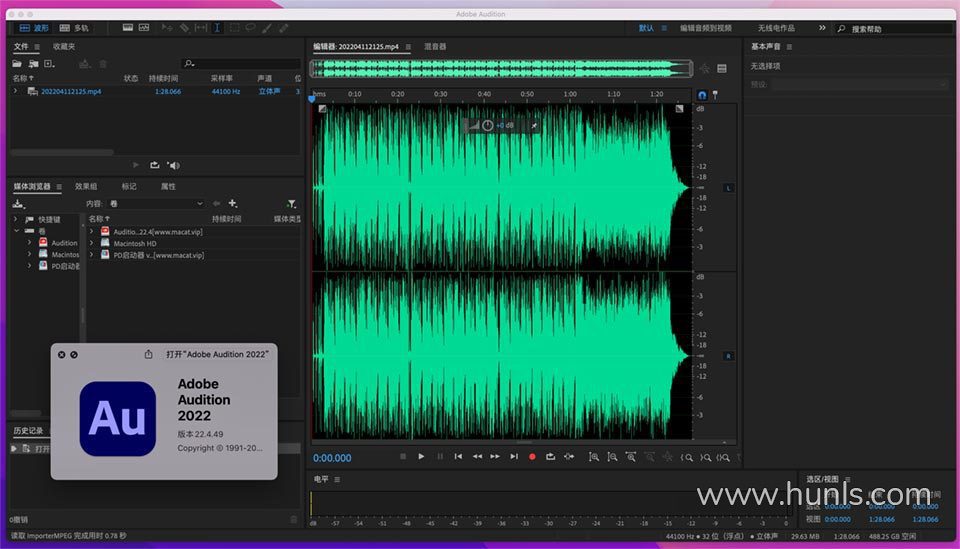Select the Spot Healing Brush tool

pos(283,28)
